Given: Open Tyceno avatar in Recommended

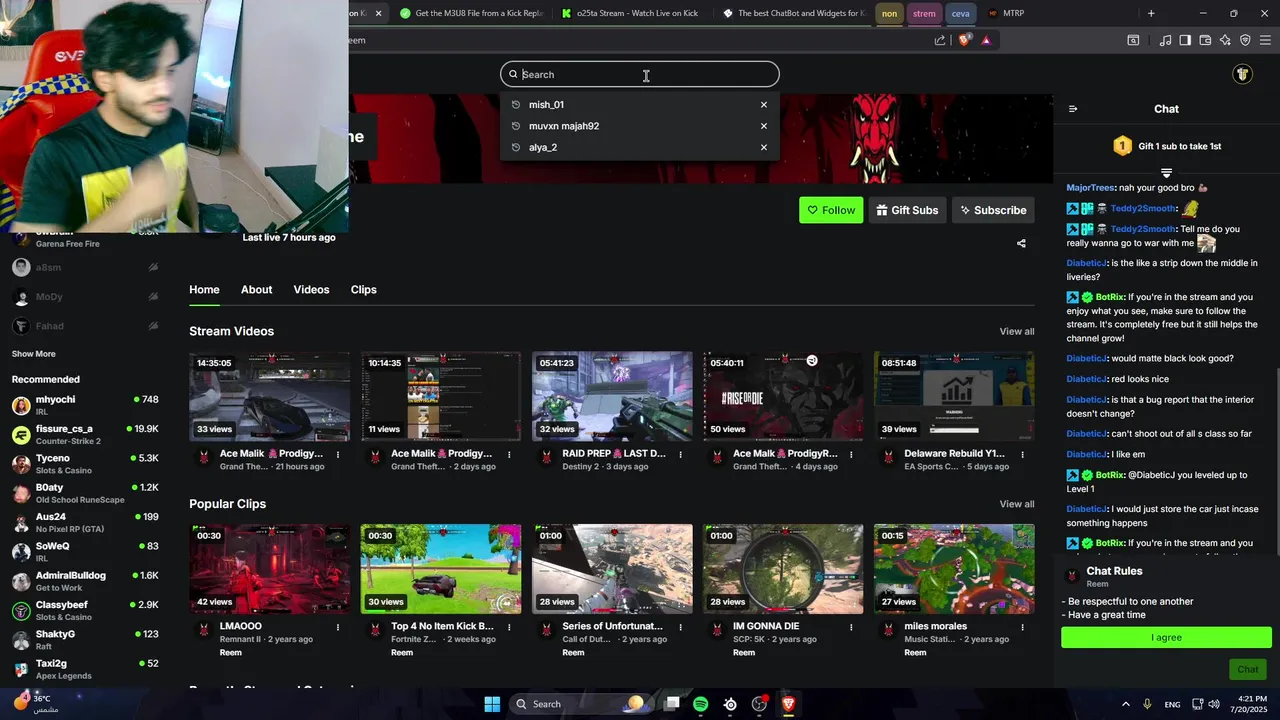Looking at the screenshot, I should 21,464.
